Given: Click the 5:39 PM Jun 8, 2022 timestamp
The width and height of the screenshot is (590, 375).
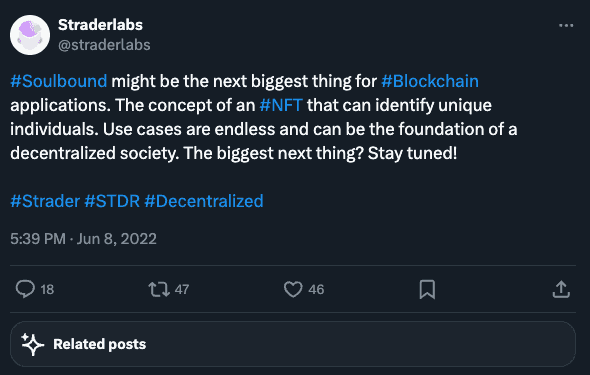Looking at the screenshot, I should (x=83, y=239).
